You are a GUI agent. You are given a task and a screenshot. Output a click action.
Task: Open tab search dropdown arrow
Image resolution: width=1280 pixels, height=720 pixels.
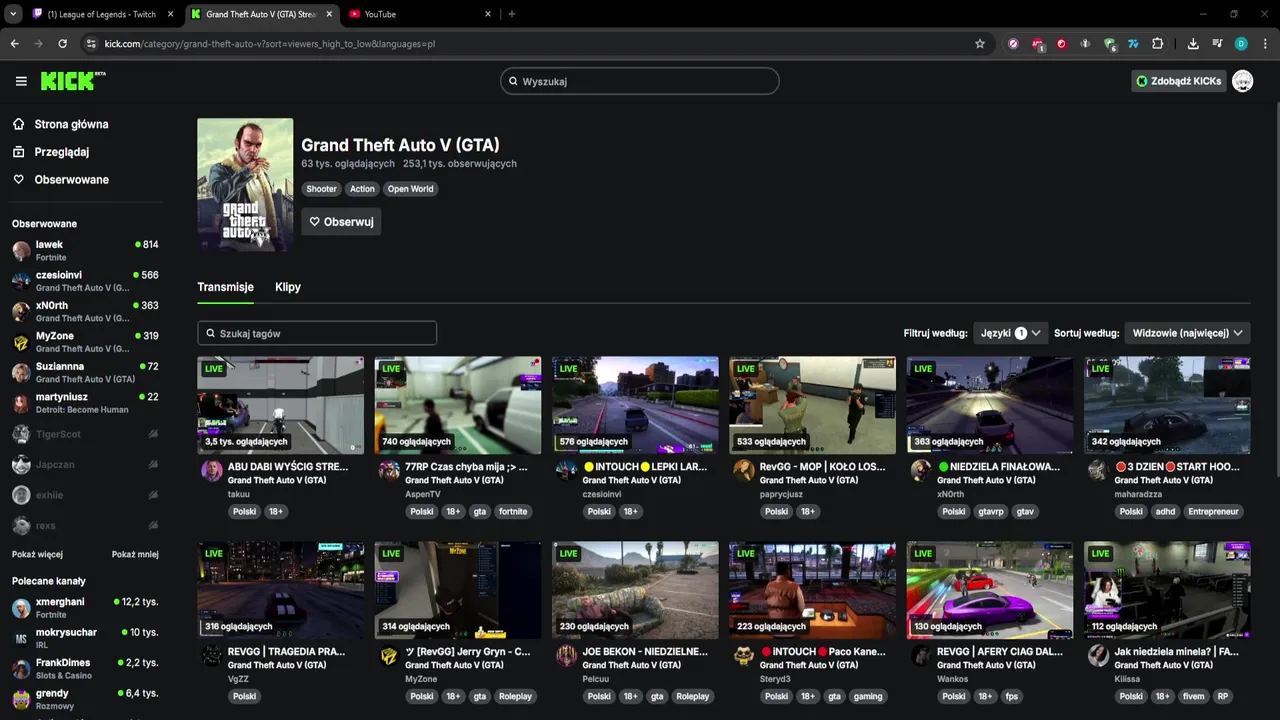pos(13,14)
